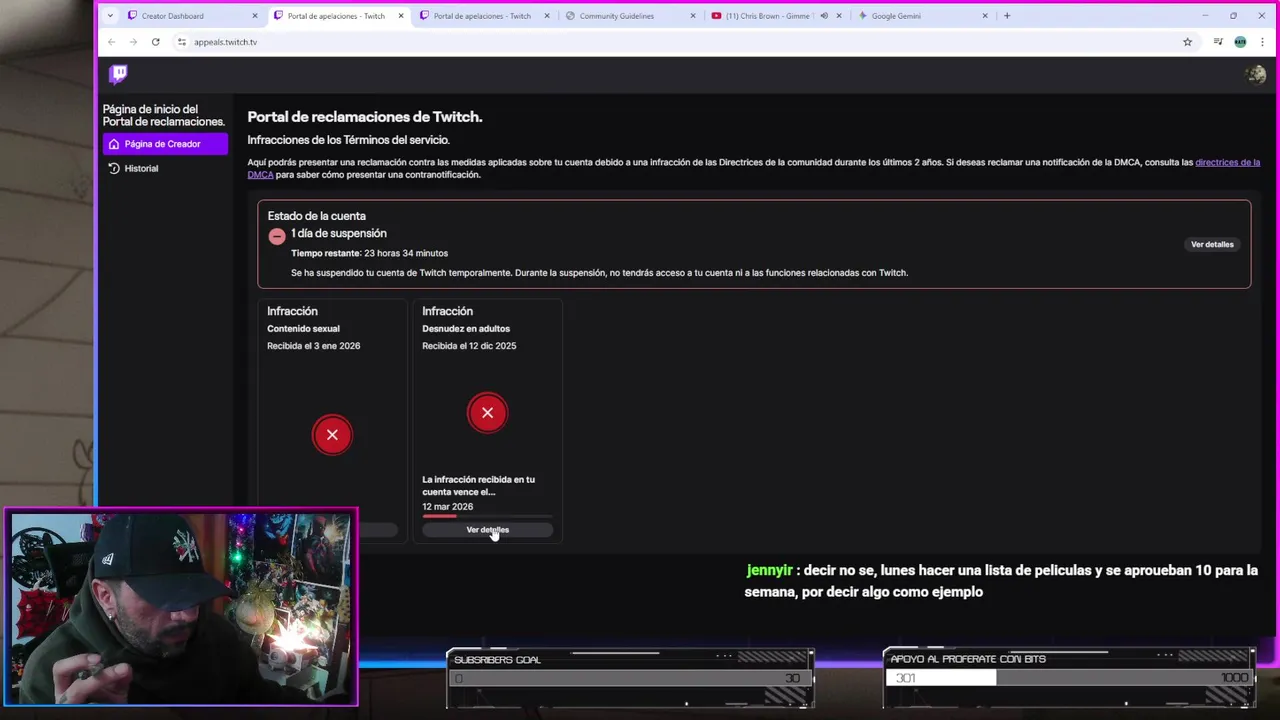Bookmark this page with the star icon
This screenshot has height=720, width=1280.
coord(1187,42)
